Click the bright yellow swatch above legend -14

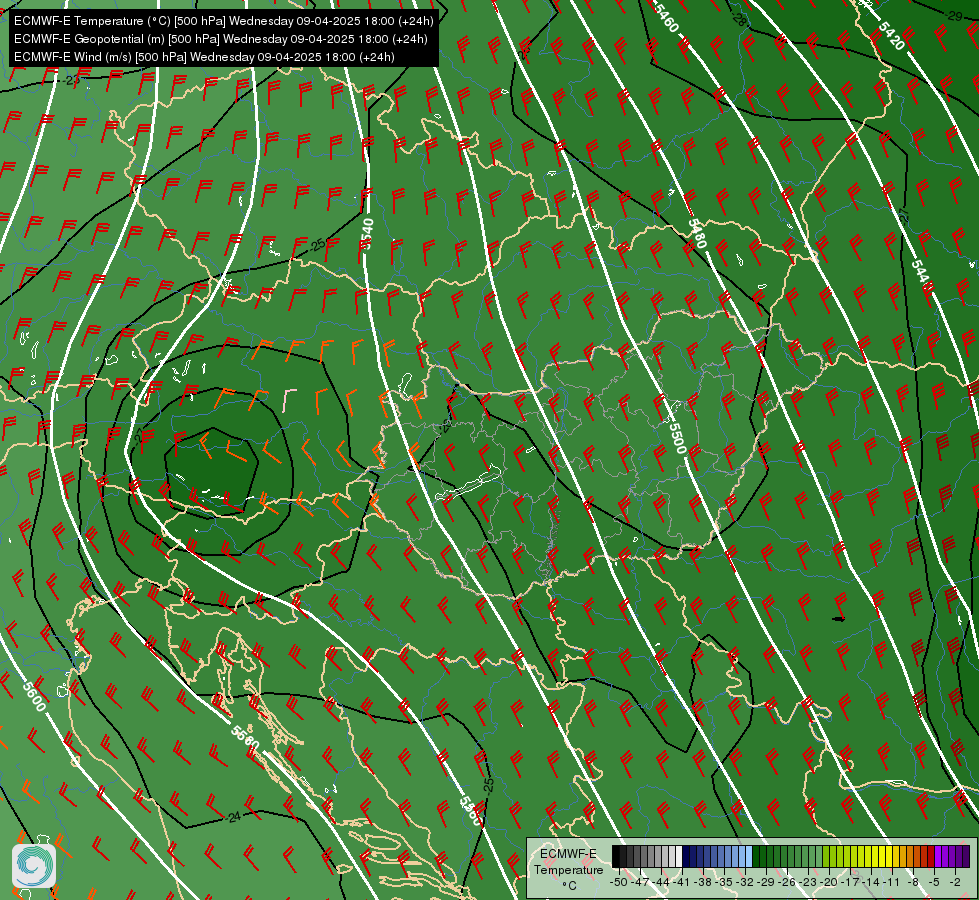(x=875, y=856)
